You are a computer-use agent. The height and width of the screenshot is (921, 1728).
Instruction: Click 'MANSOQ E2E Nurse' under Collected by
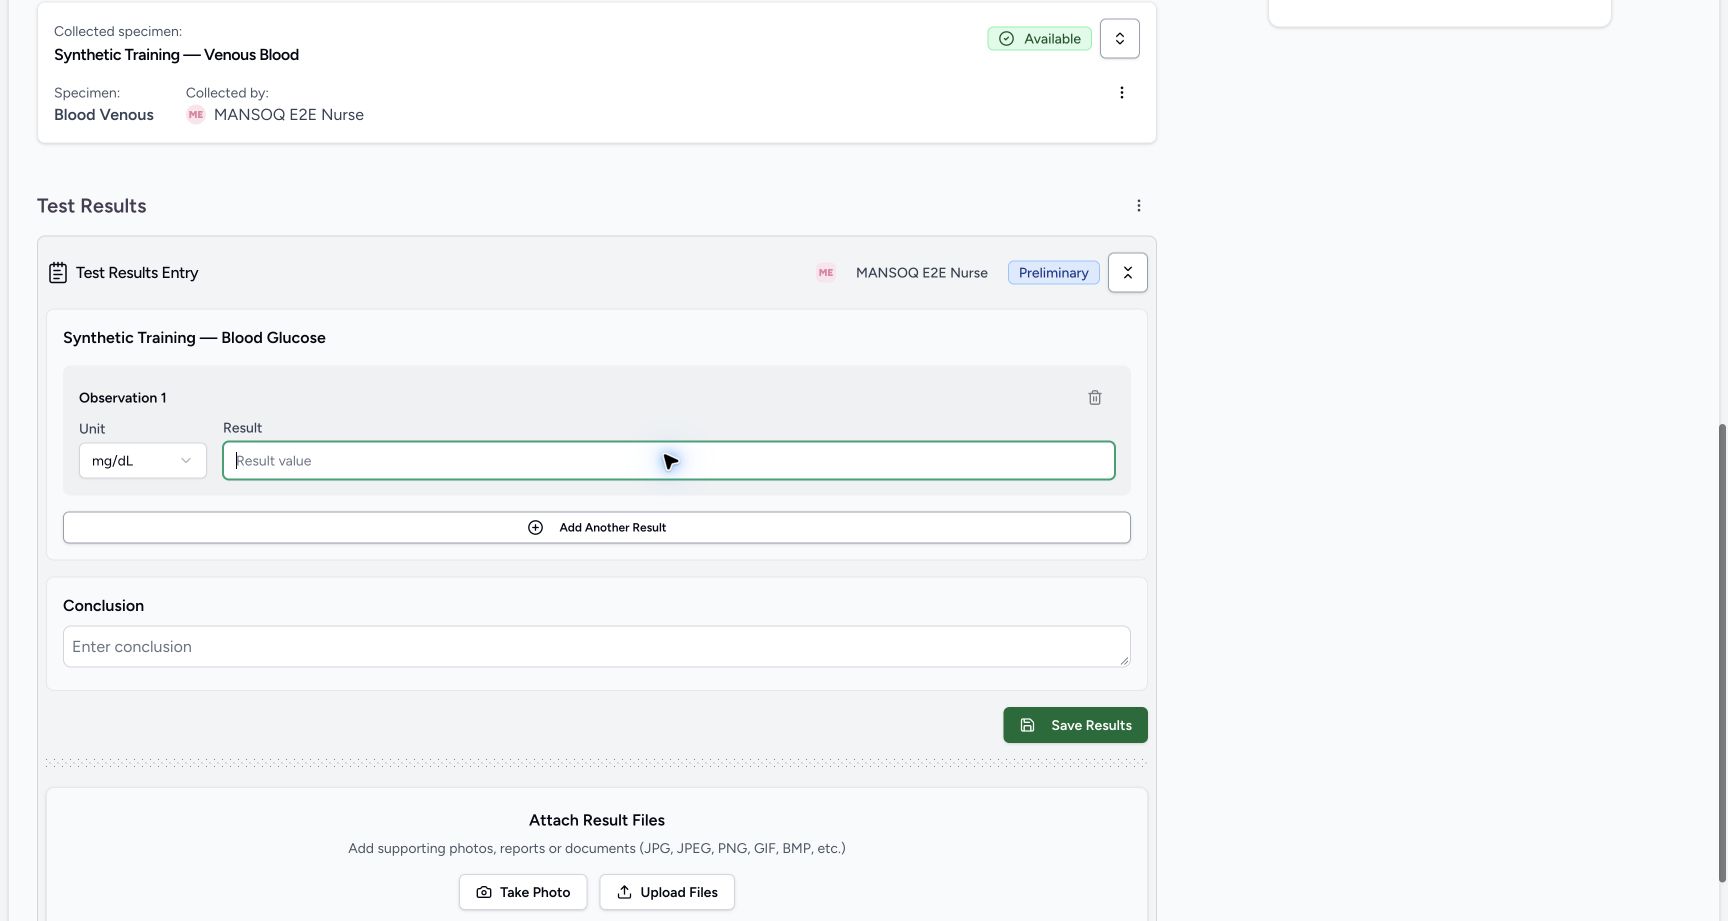[289, 115]
